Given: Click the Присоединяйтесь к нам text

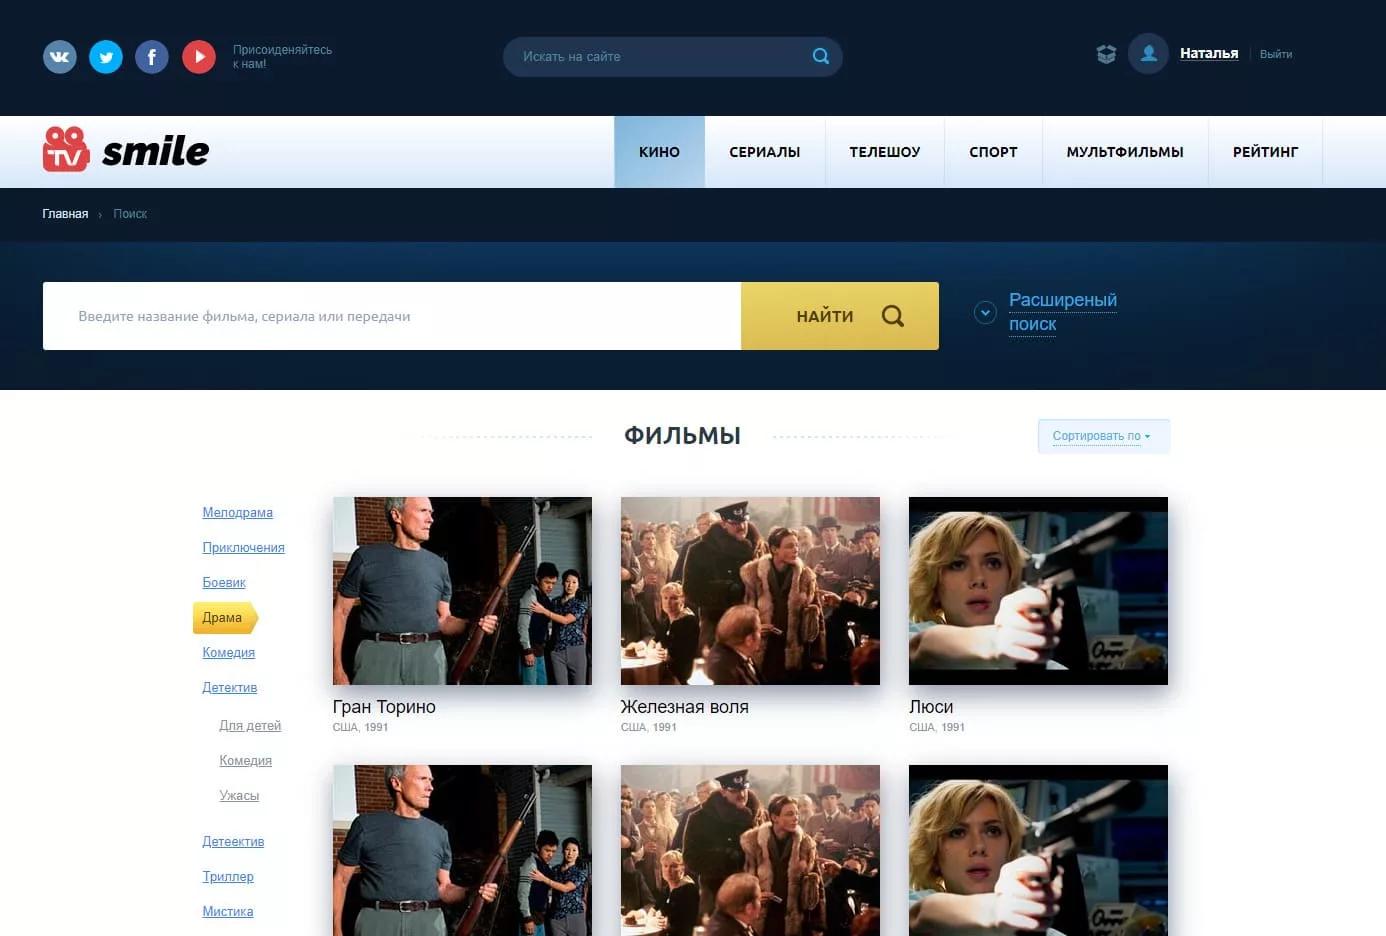Looking at the screenshot, I should tap(282, 57).
